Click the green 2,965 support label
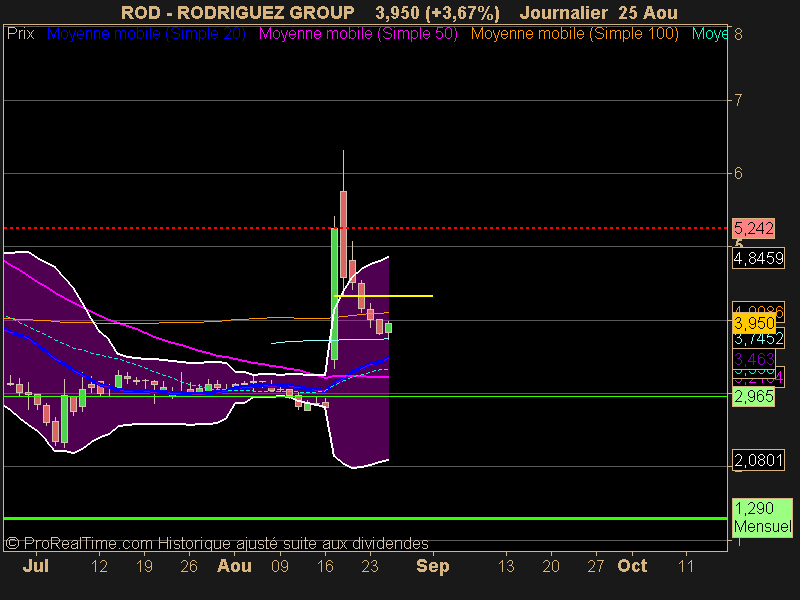800x600 pixels. [754, 396]
